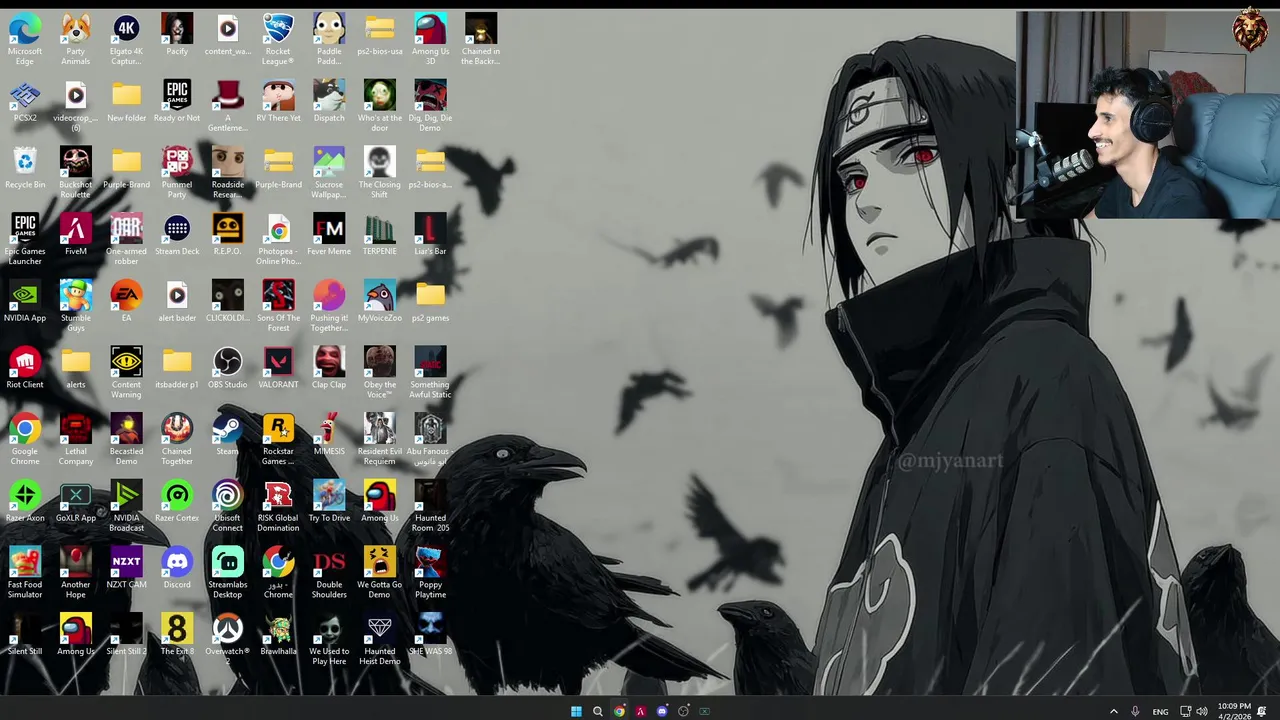Open the notifications bell

tap(1262, 711)
